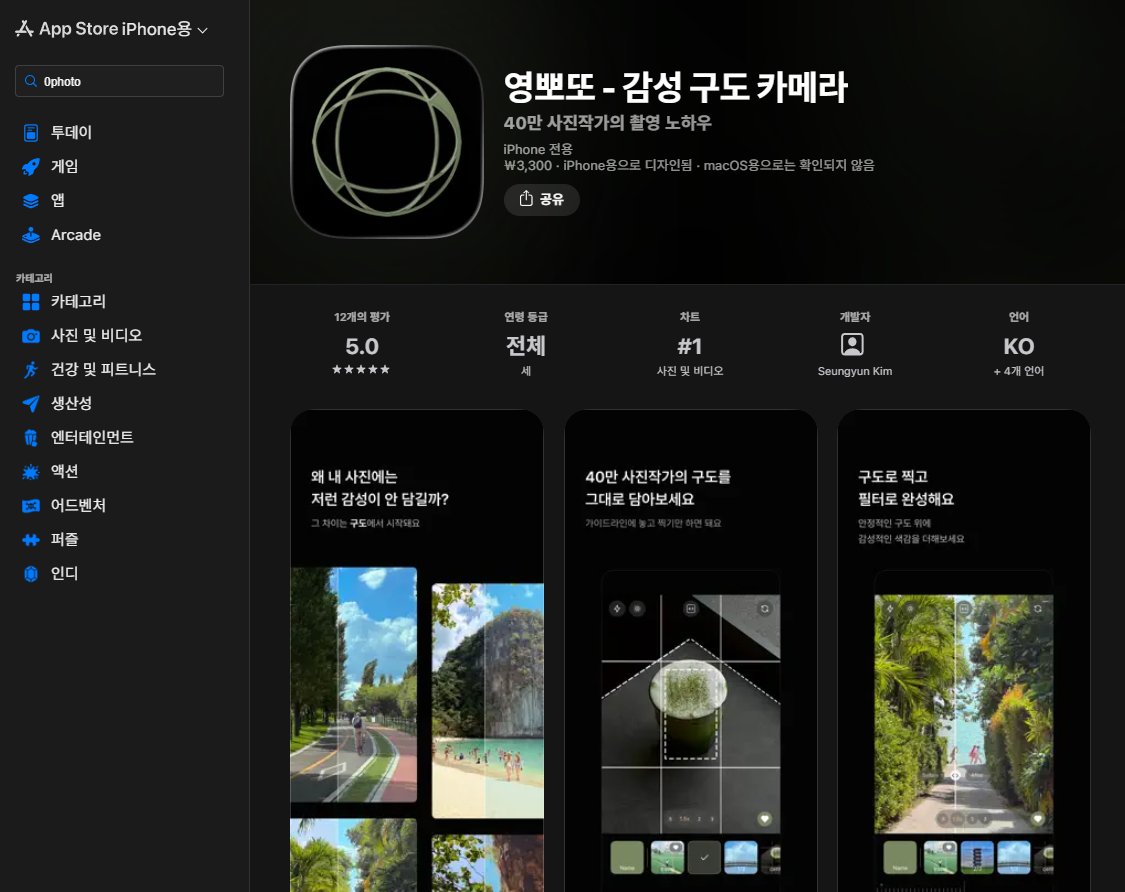Open the 건강 및 피트니스 category

point(103,370)
